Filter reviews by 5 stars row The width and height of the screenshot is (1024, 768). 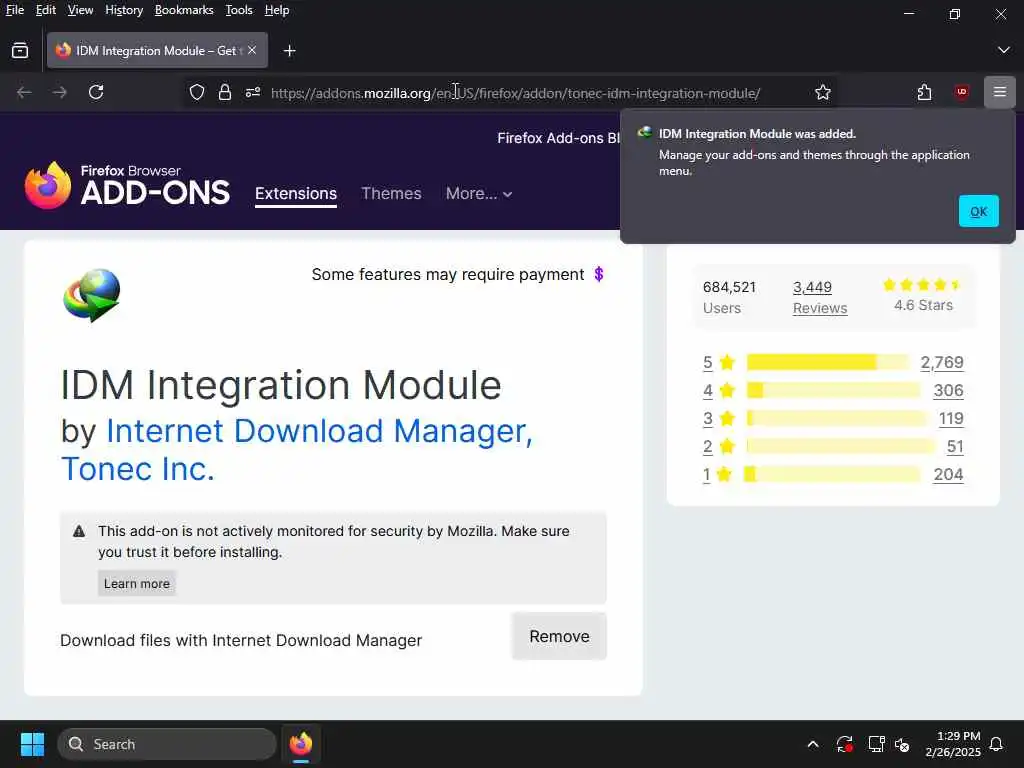tap(833, 362)
